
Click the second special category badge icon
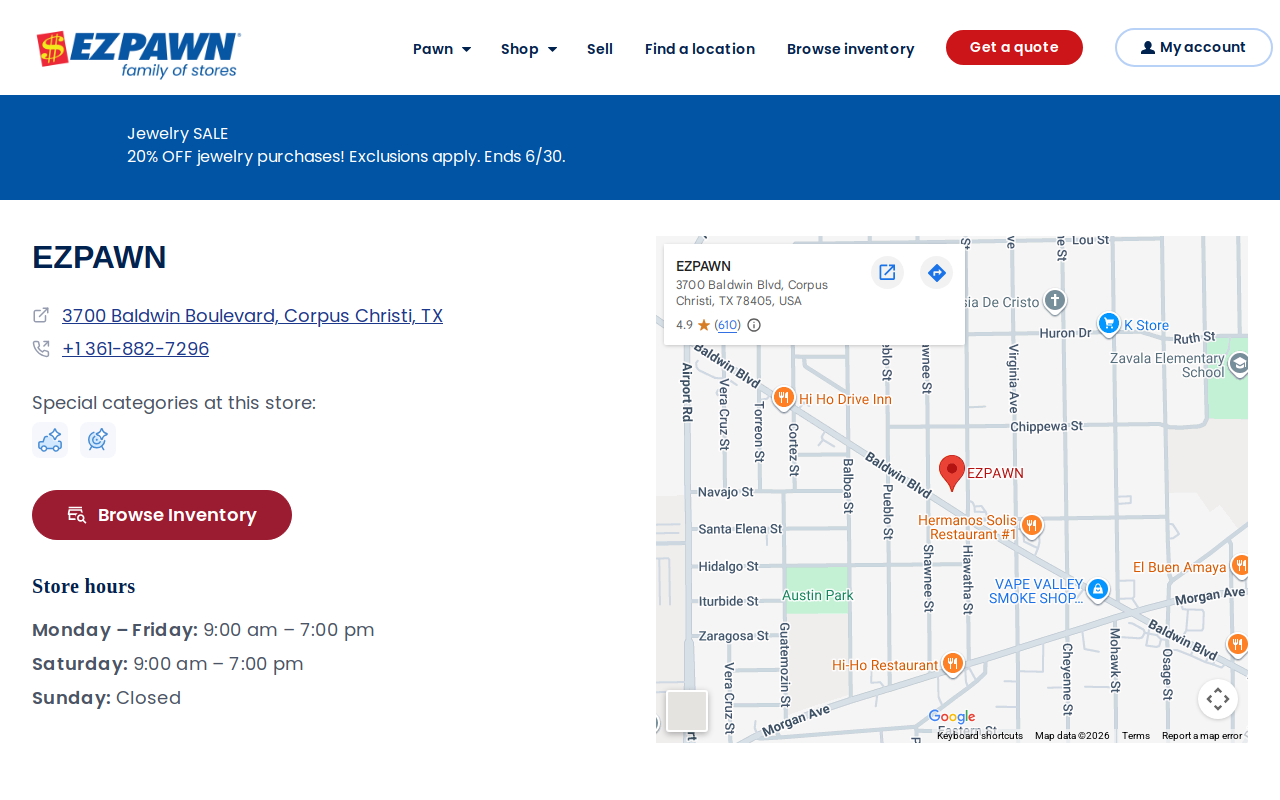click(98, 440)
